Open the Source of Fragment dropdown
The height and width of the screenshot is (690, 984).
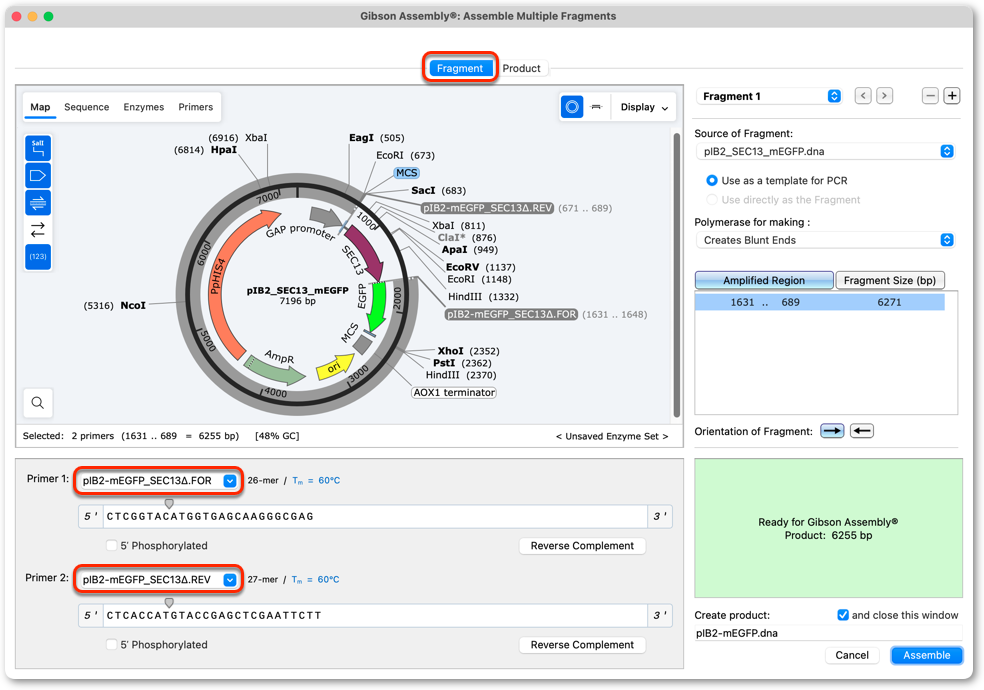(825, 151)
